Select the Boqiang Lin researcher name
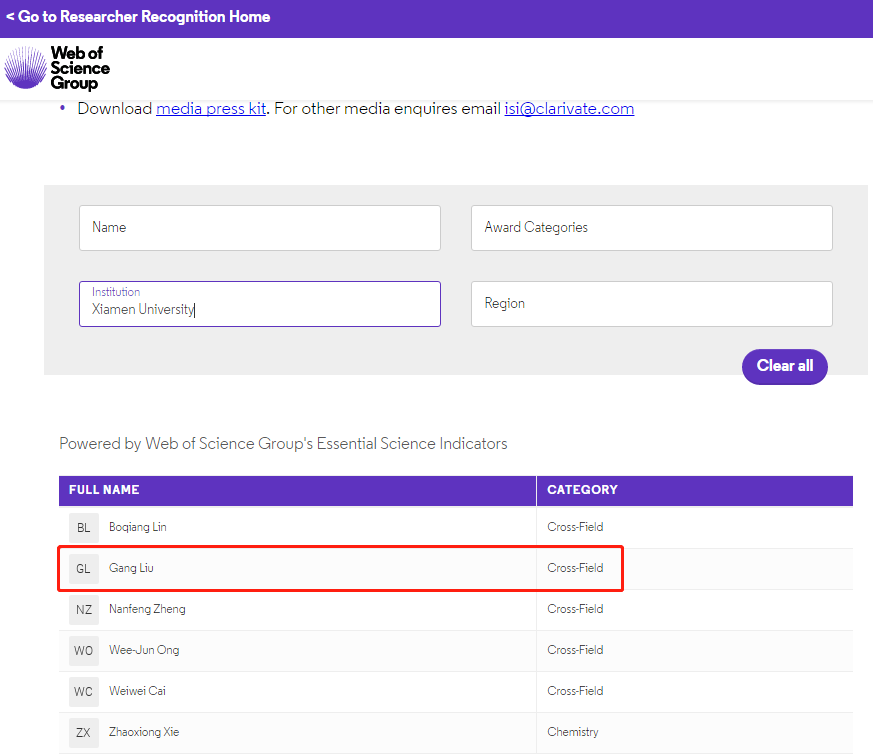This screenshot has height=756, width=873. 138,527
